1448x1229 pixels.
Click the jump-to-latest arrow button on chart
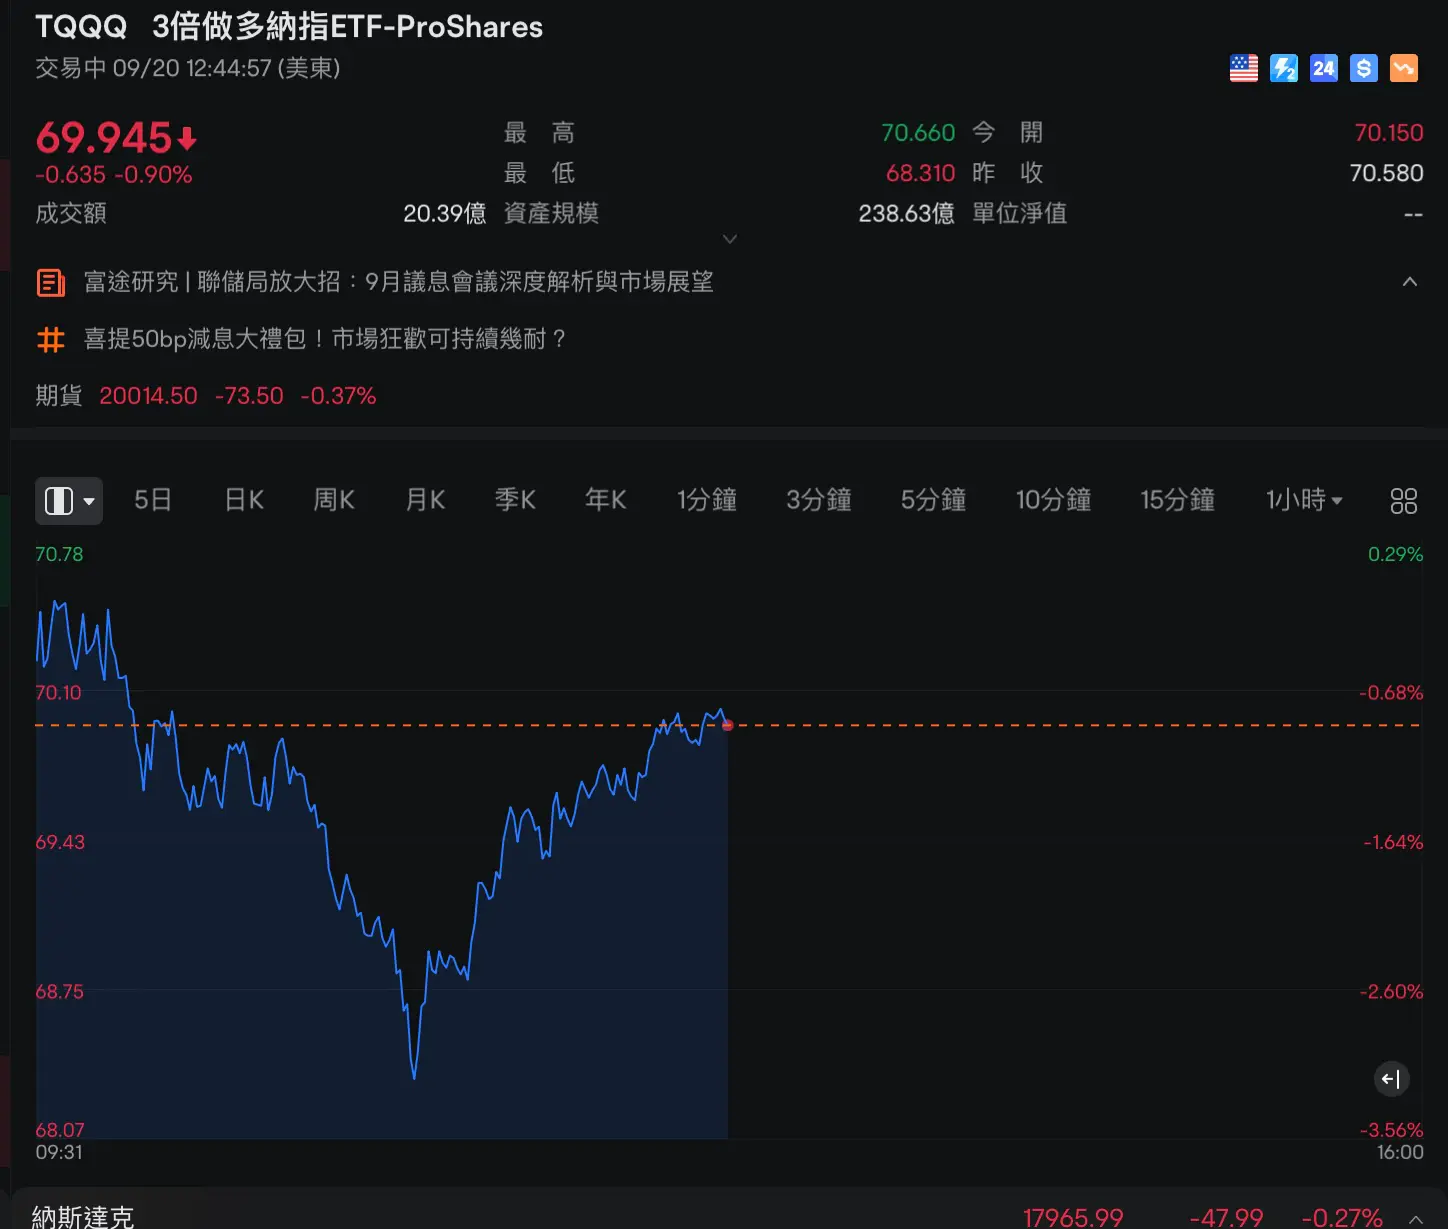coord(1391,1079)
